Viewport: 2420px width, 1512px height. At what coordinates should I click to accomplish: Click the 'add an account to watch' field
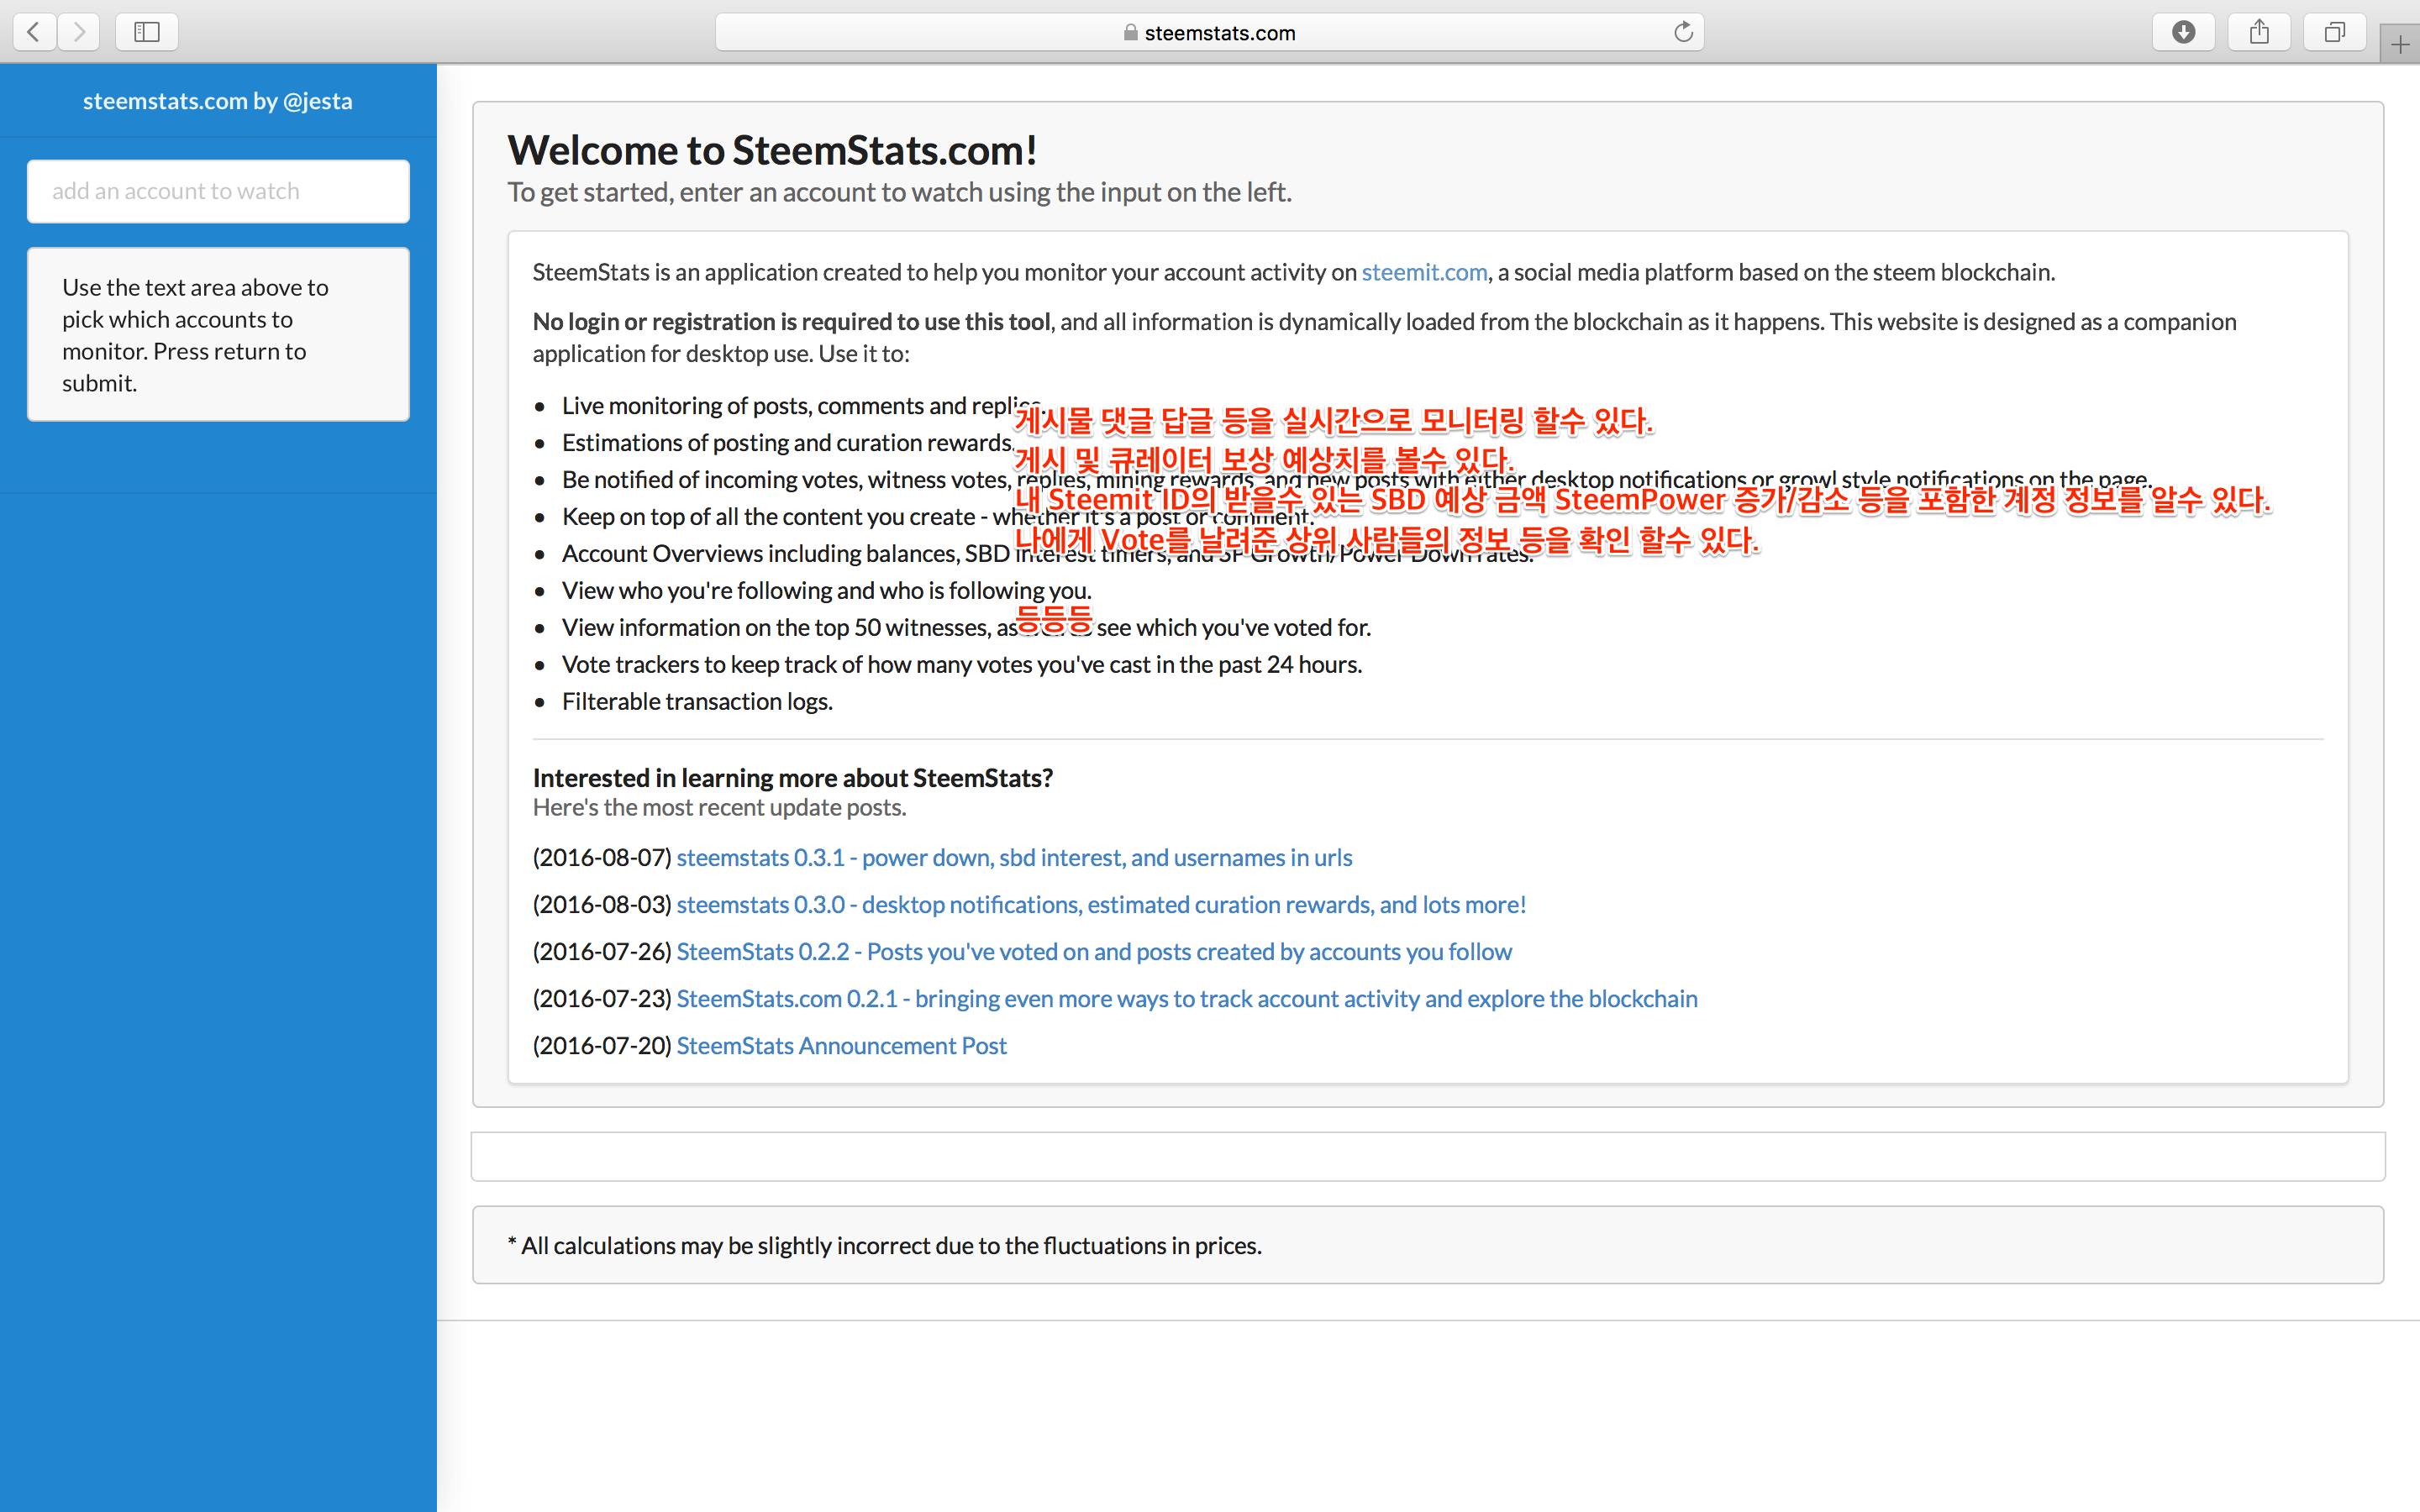click(x=218, y=191)
